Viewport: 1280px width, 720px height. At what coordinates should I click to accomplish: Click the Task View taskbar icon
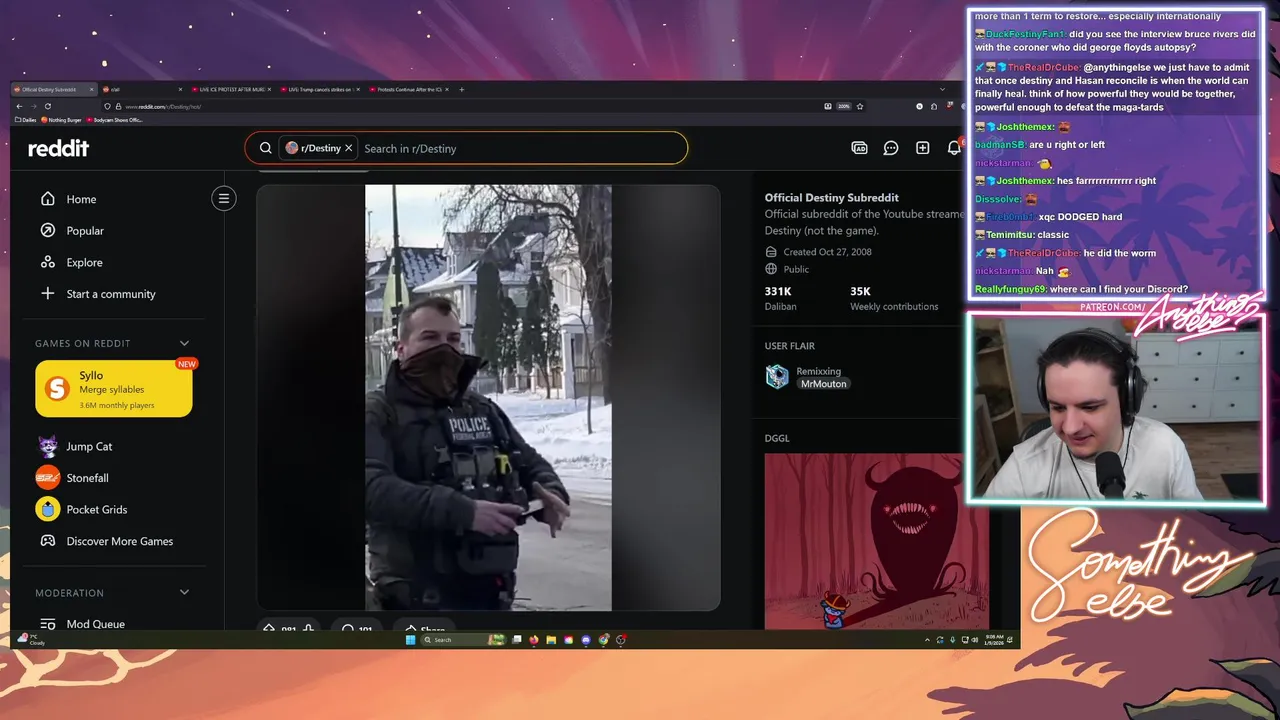pyautogui.click(x=516, y=640)
